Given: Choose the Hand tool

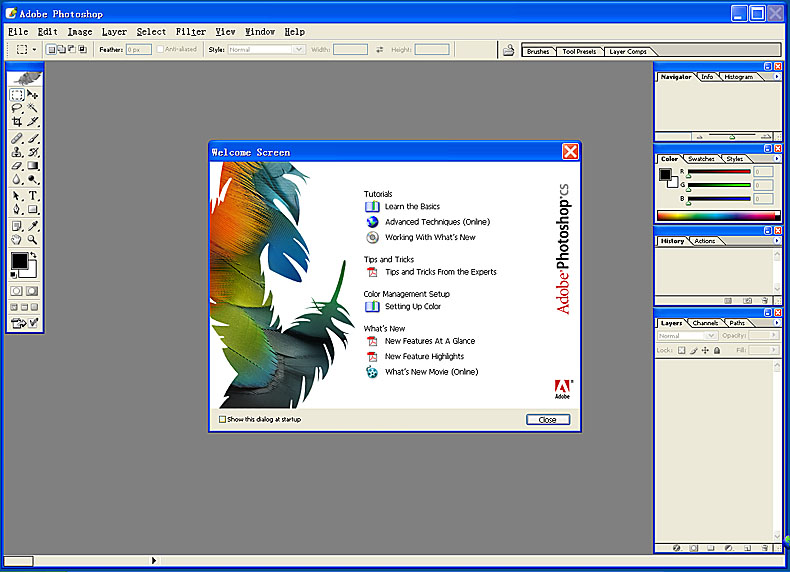Looking at the screenshot, I should pos(17,239).
